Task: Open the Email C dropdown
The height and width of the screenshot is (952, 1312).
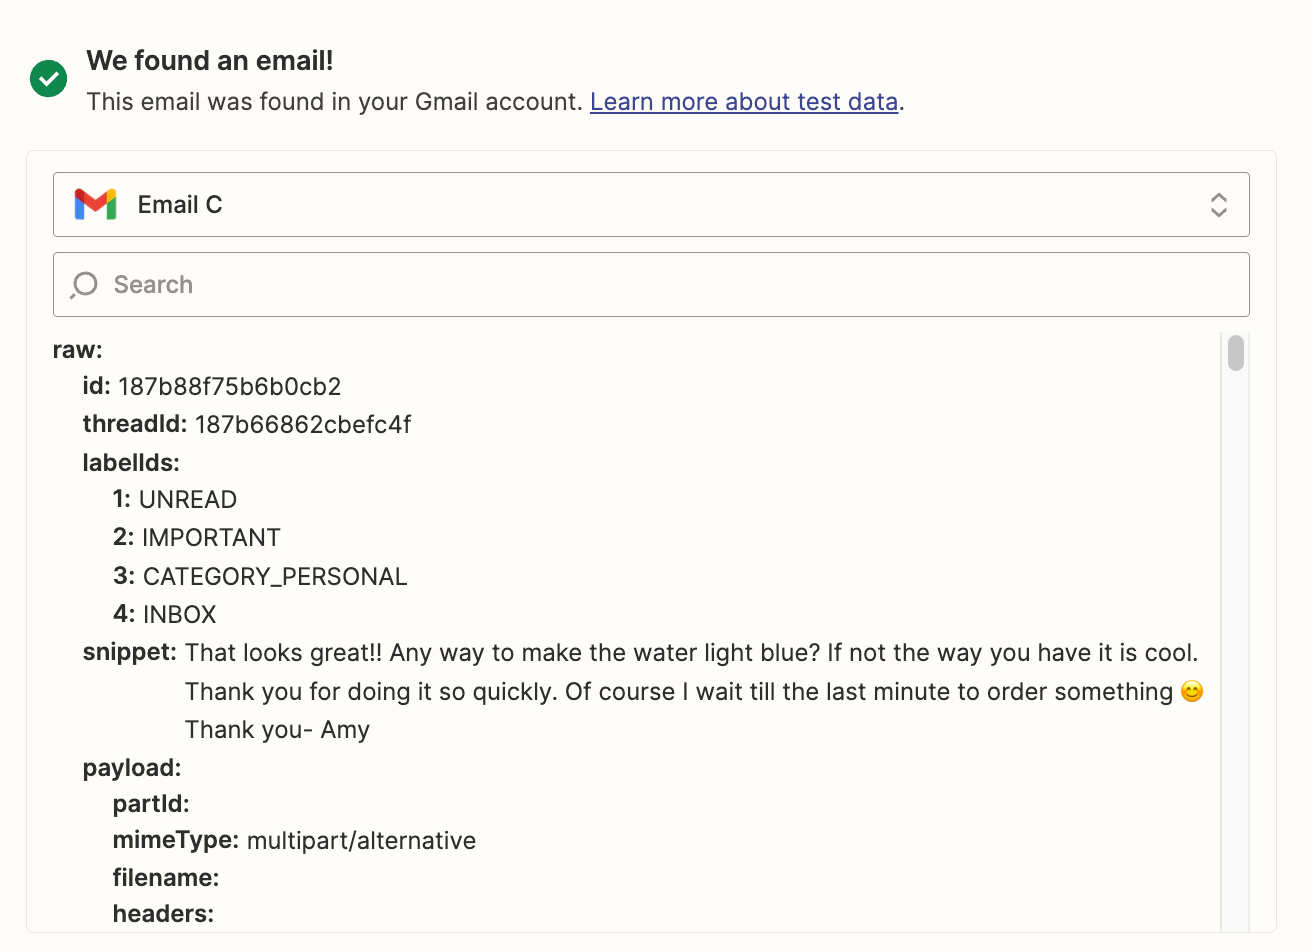Action: point(650,205)
